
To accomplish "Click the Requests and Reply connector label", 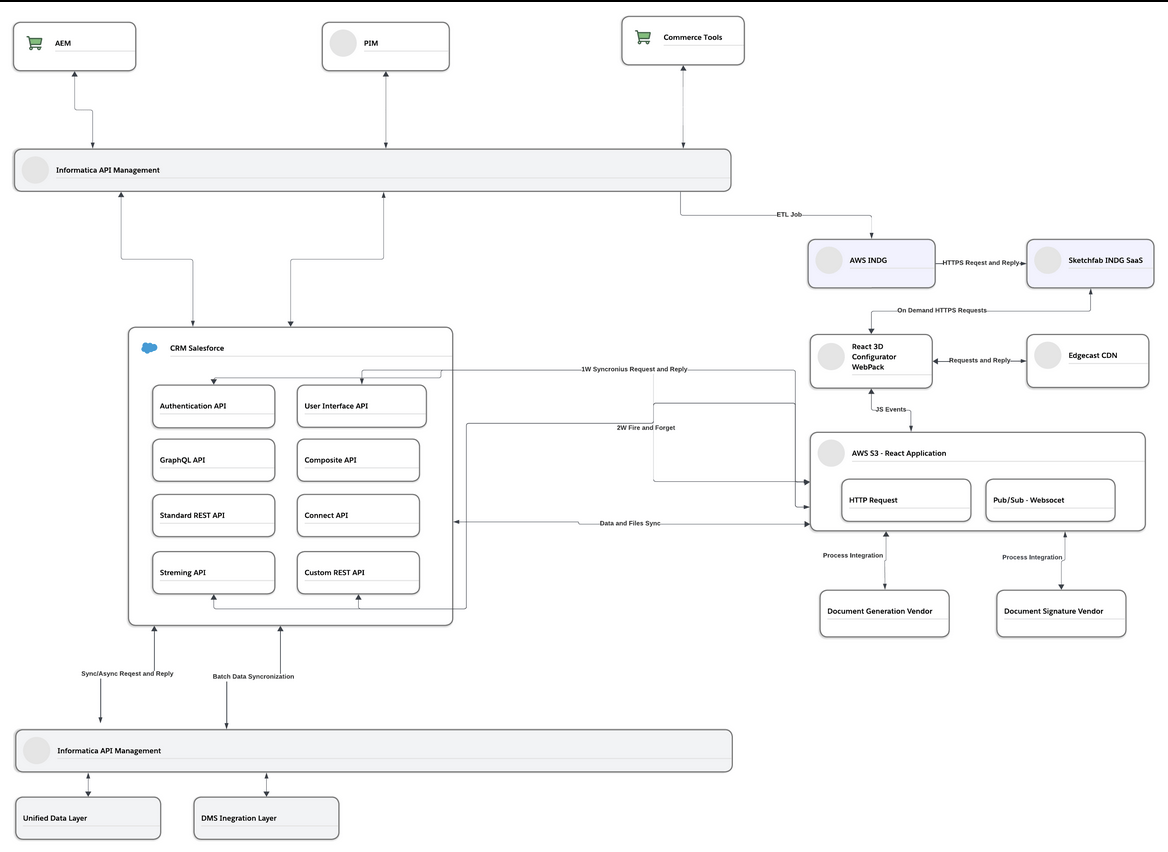I will click(980, 360).
